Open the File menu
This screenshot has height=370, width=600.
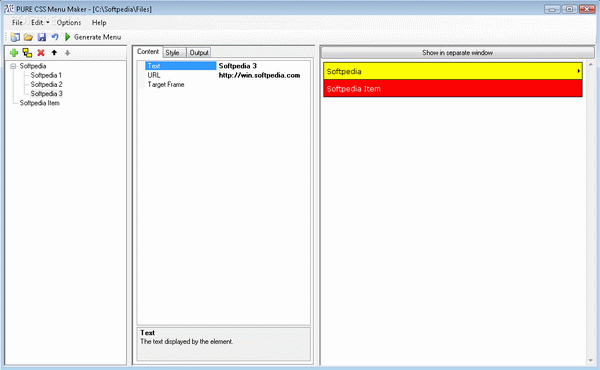pyautogui.click(x=17, y=23)
